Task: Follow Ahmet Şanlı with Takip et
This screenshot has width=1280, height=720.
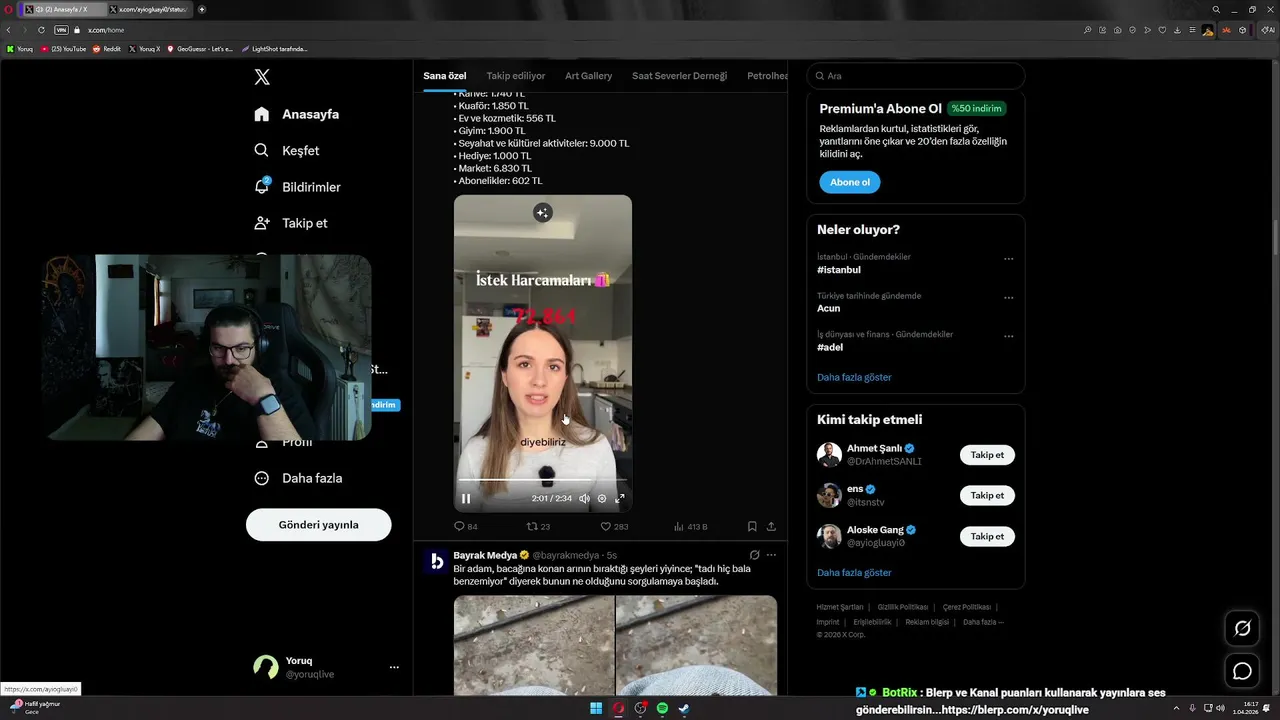Action: [987, 455]
